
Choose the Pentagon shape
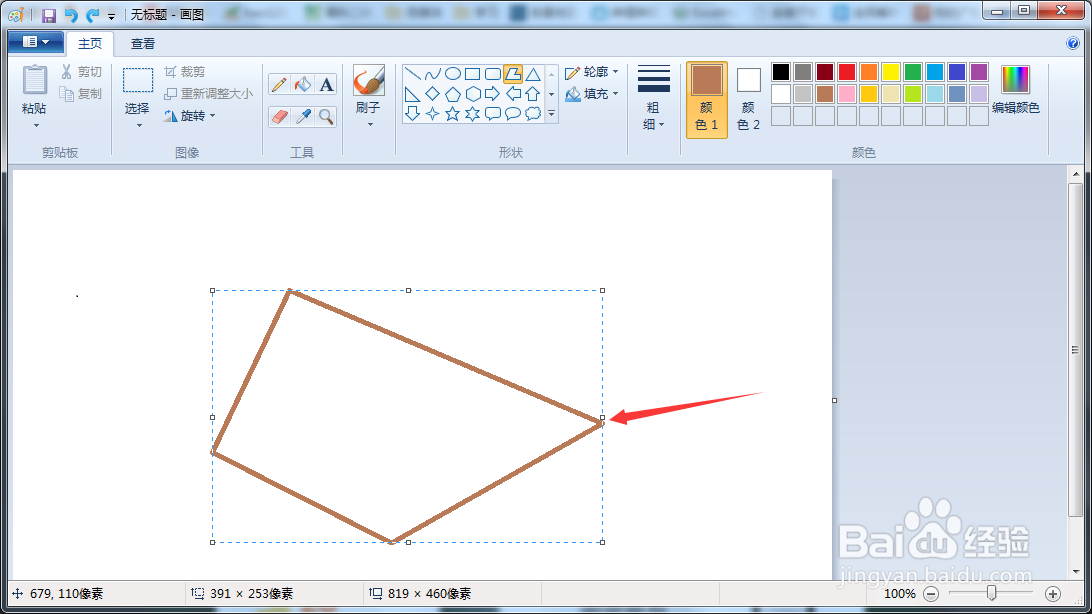tap(453, 94)
